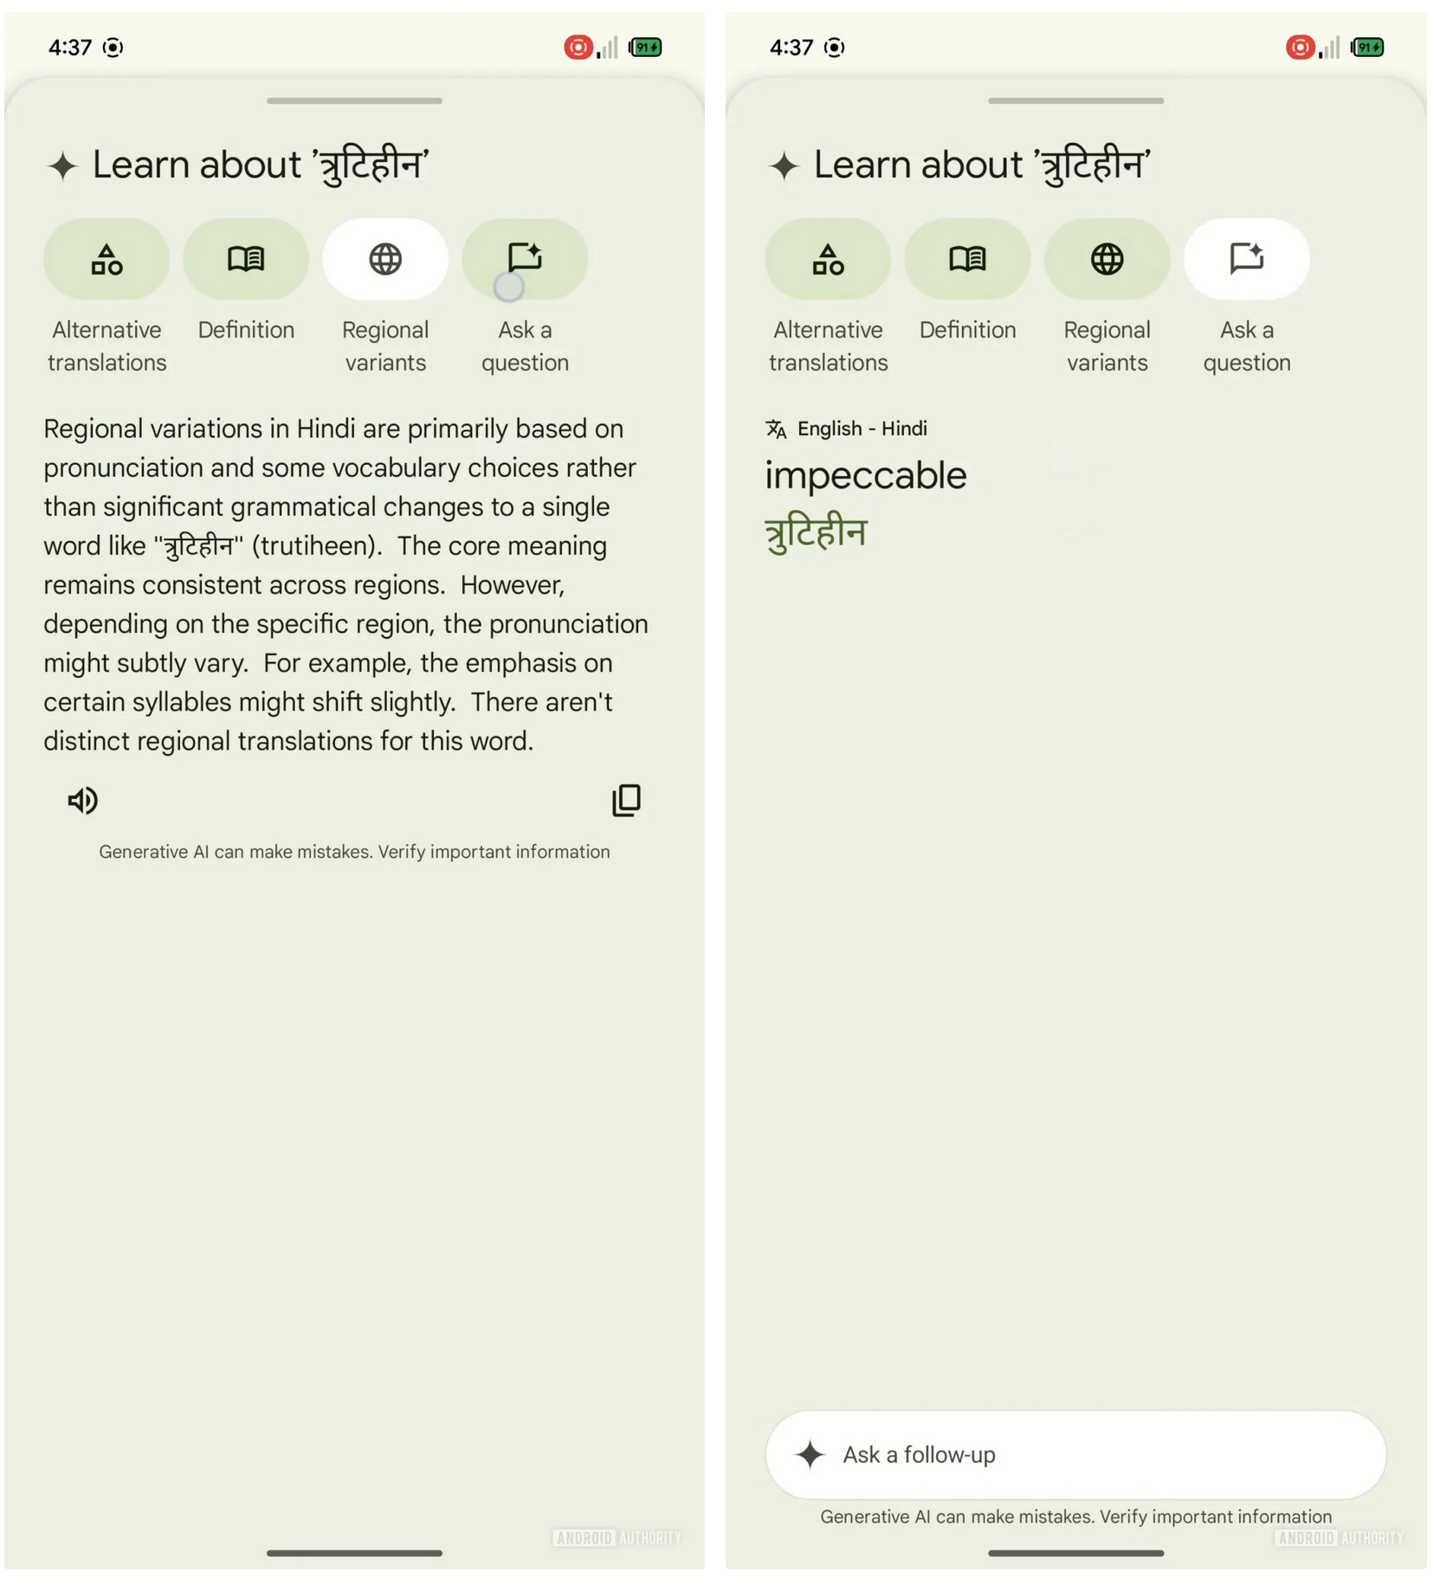
Task: Tap the green Hindi word त्रुटिहीन
Action: point(816,532)
